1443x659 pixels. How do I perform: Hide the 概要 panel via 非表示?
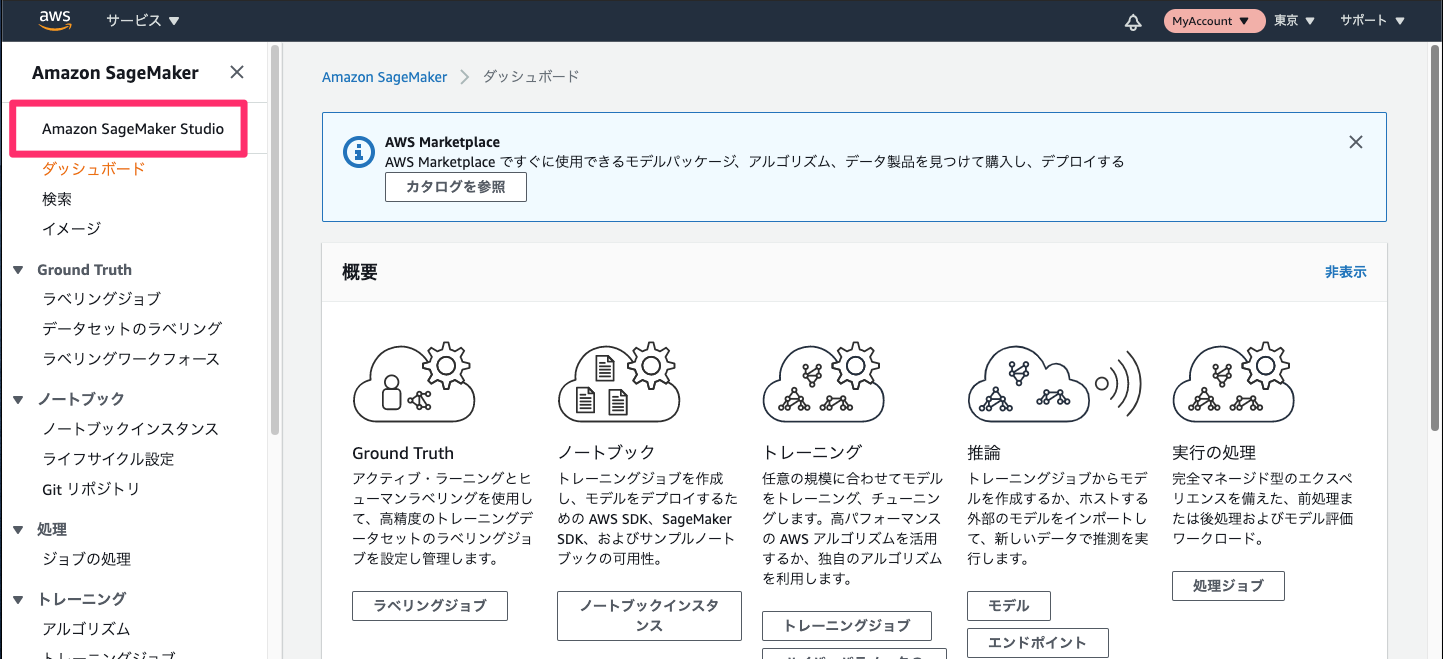[1346, 272]
